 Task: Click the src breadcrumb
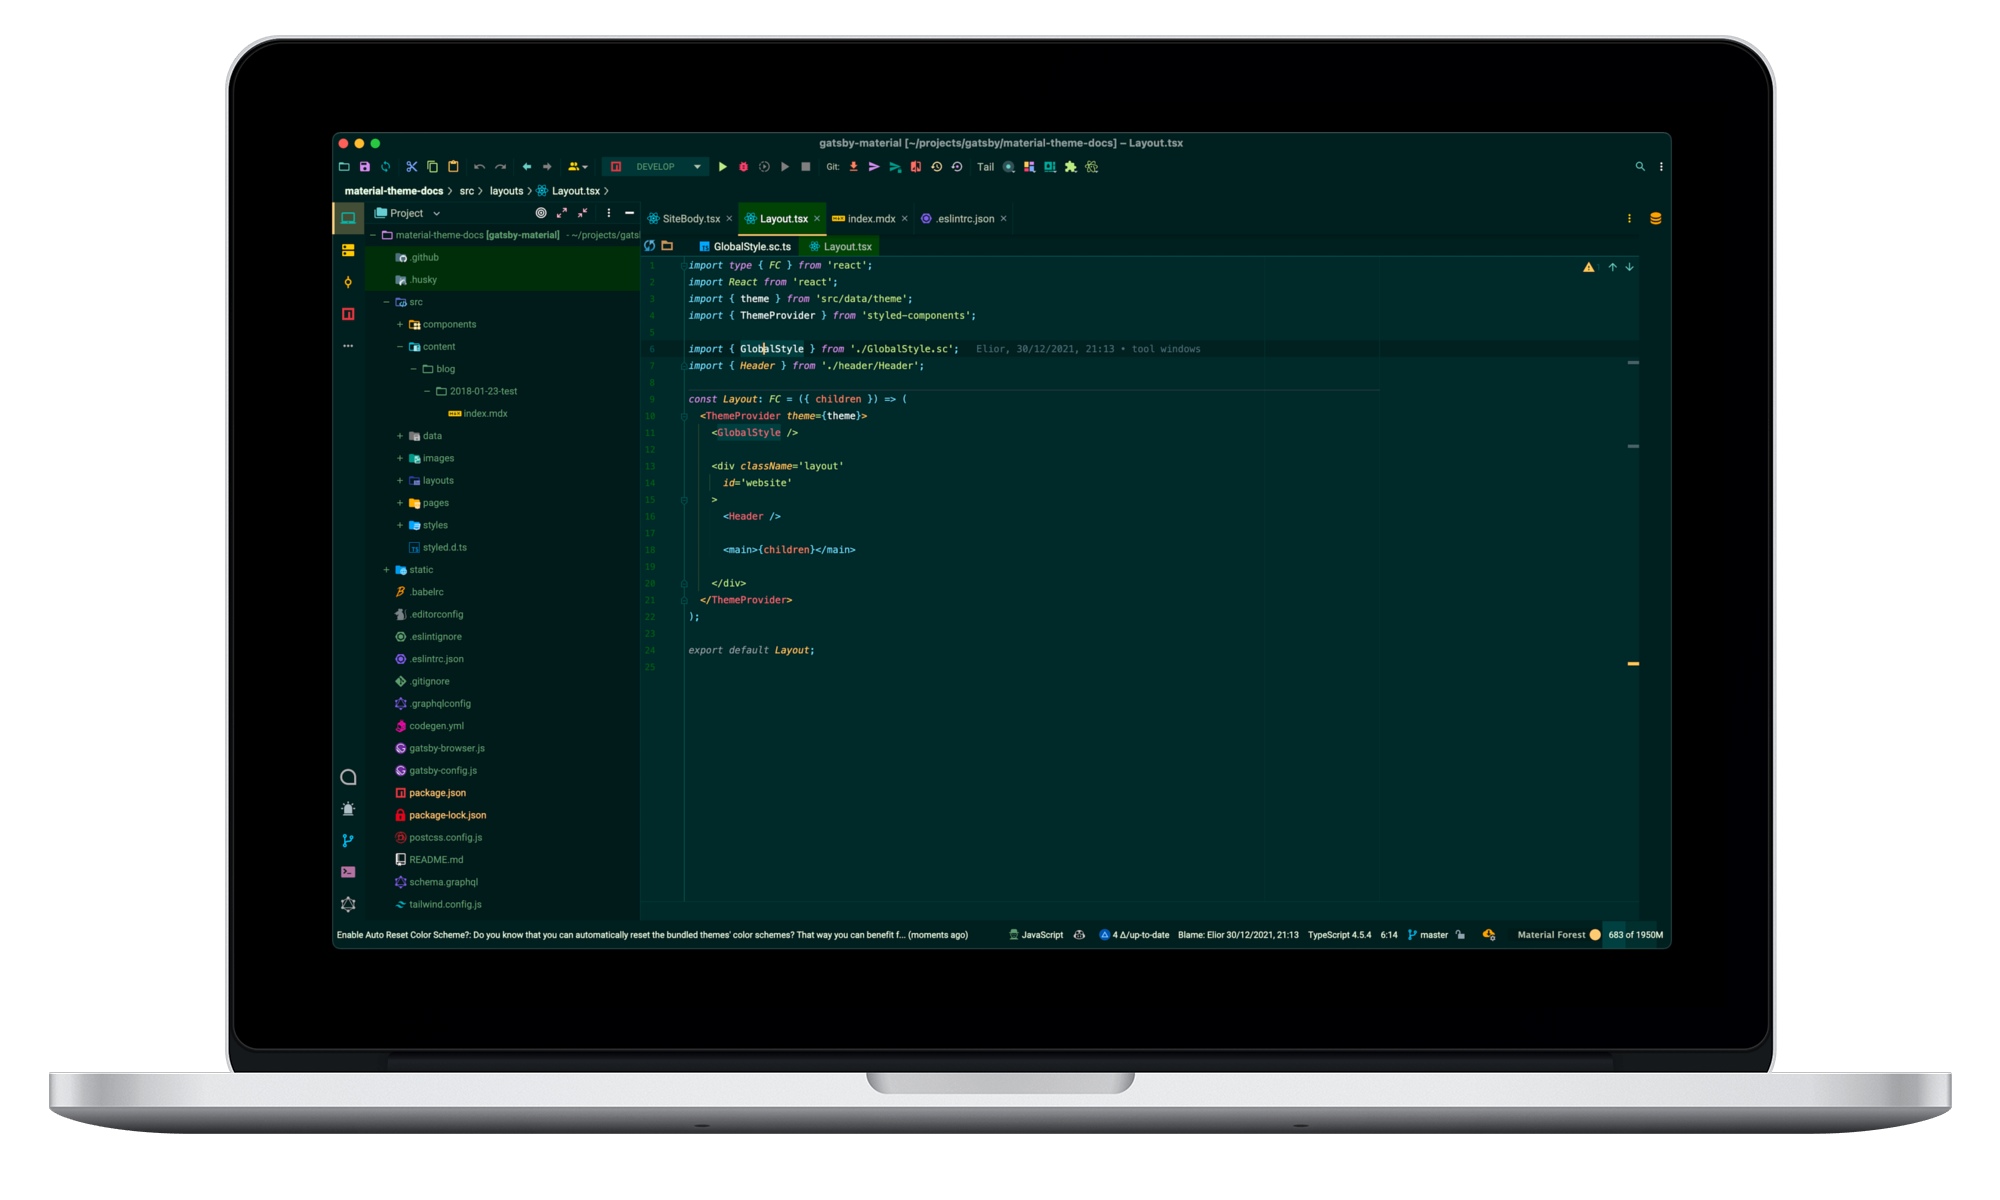pos(466,191)
